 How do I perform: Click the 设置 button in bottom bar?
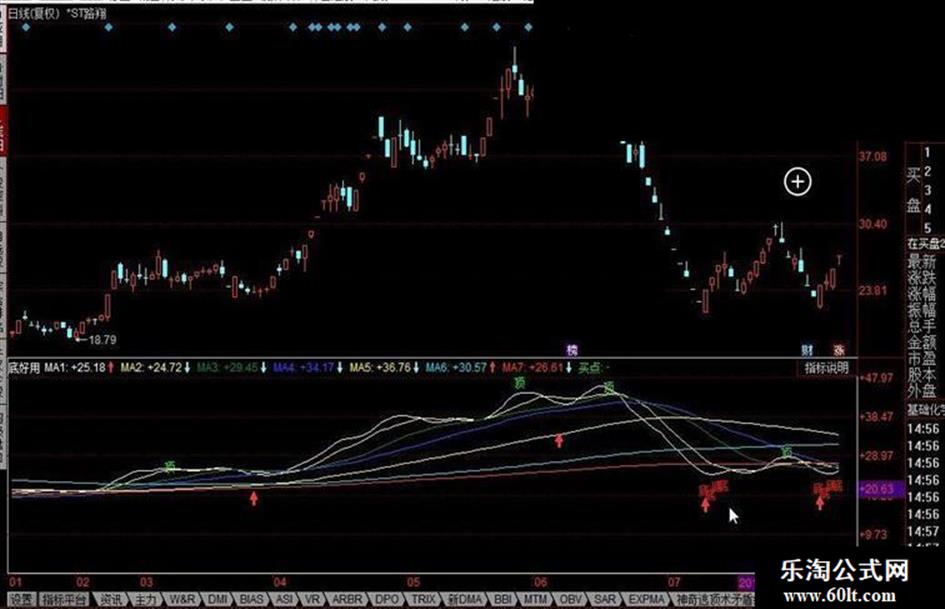click(22, 599)
